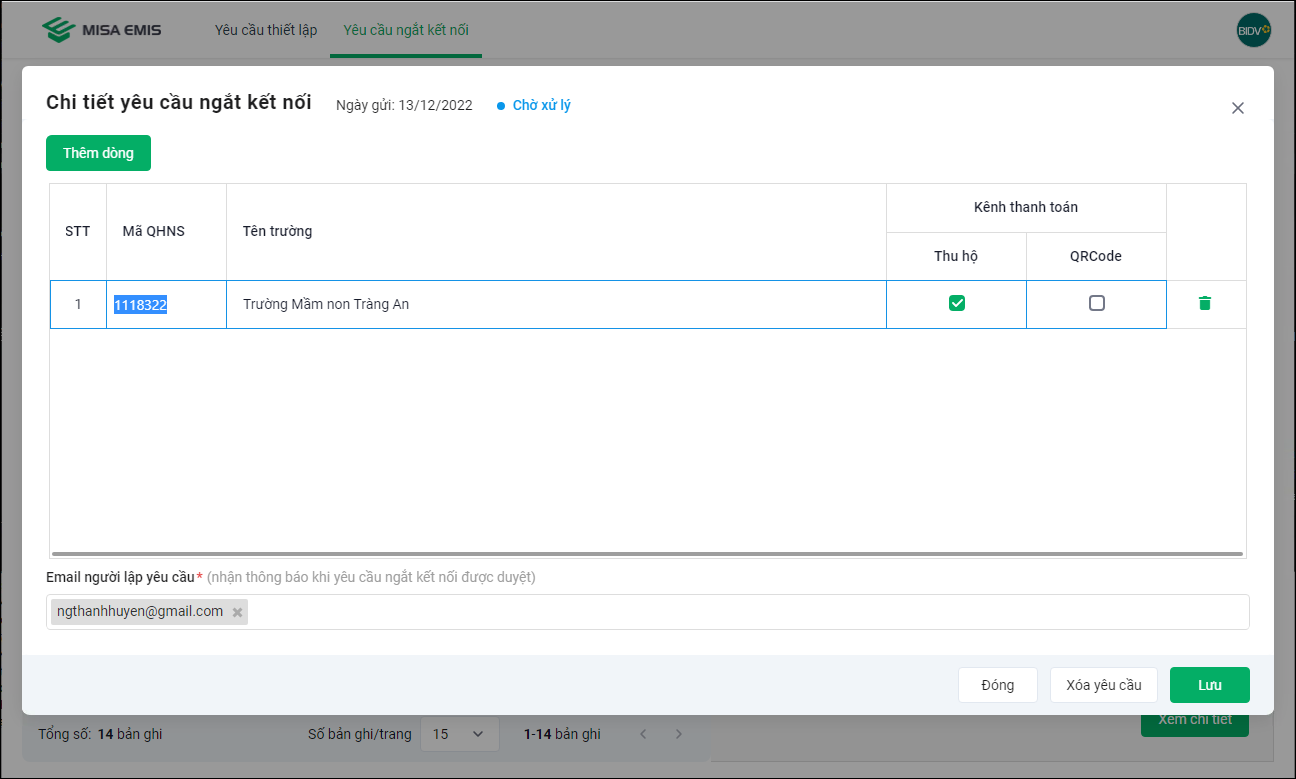
Task: Click the QRCode sub-column header
Action: pyautogui.click(x=1096, y=256)
